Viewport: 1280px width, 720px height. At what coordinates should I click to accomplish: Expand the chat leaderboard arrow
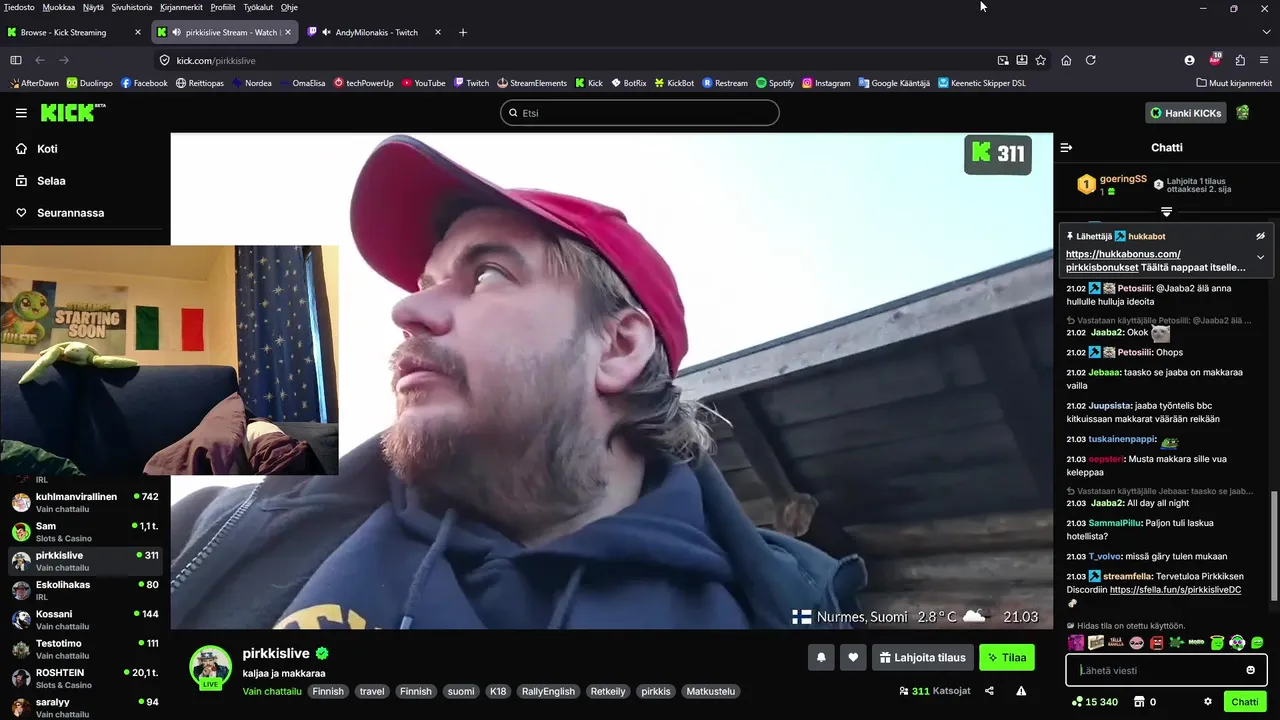[x=1166, y=212]
